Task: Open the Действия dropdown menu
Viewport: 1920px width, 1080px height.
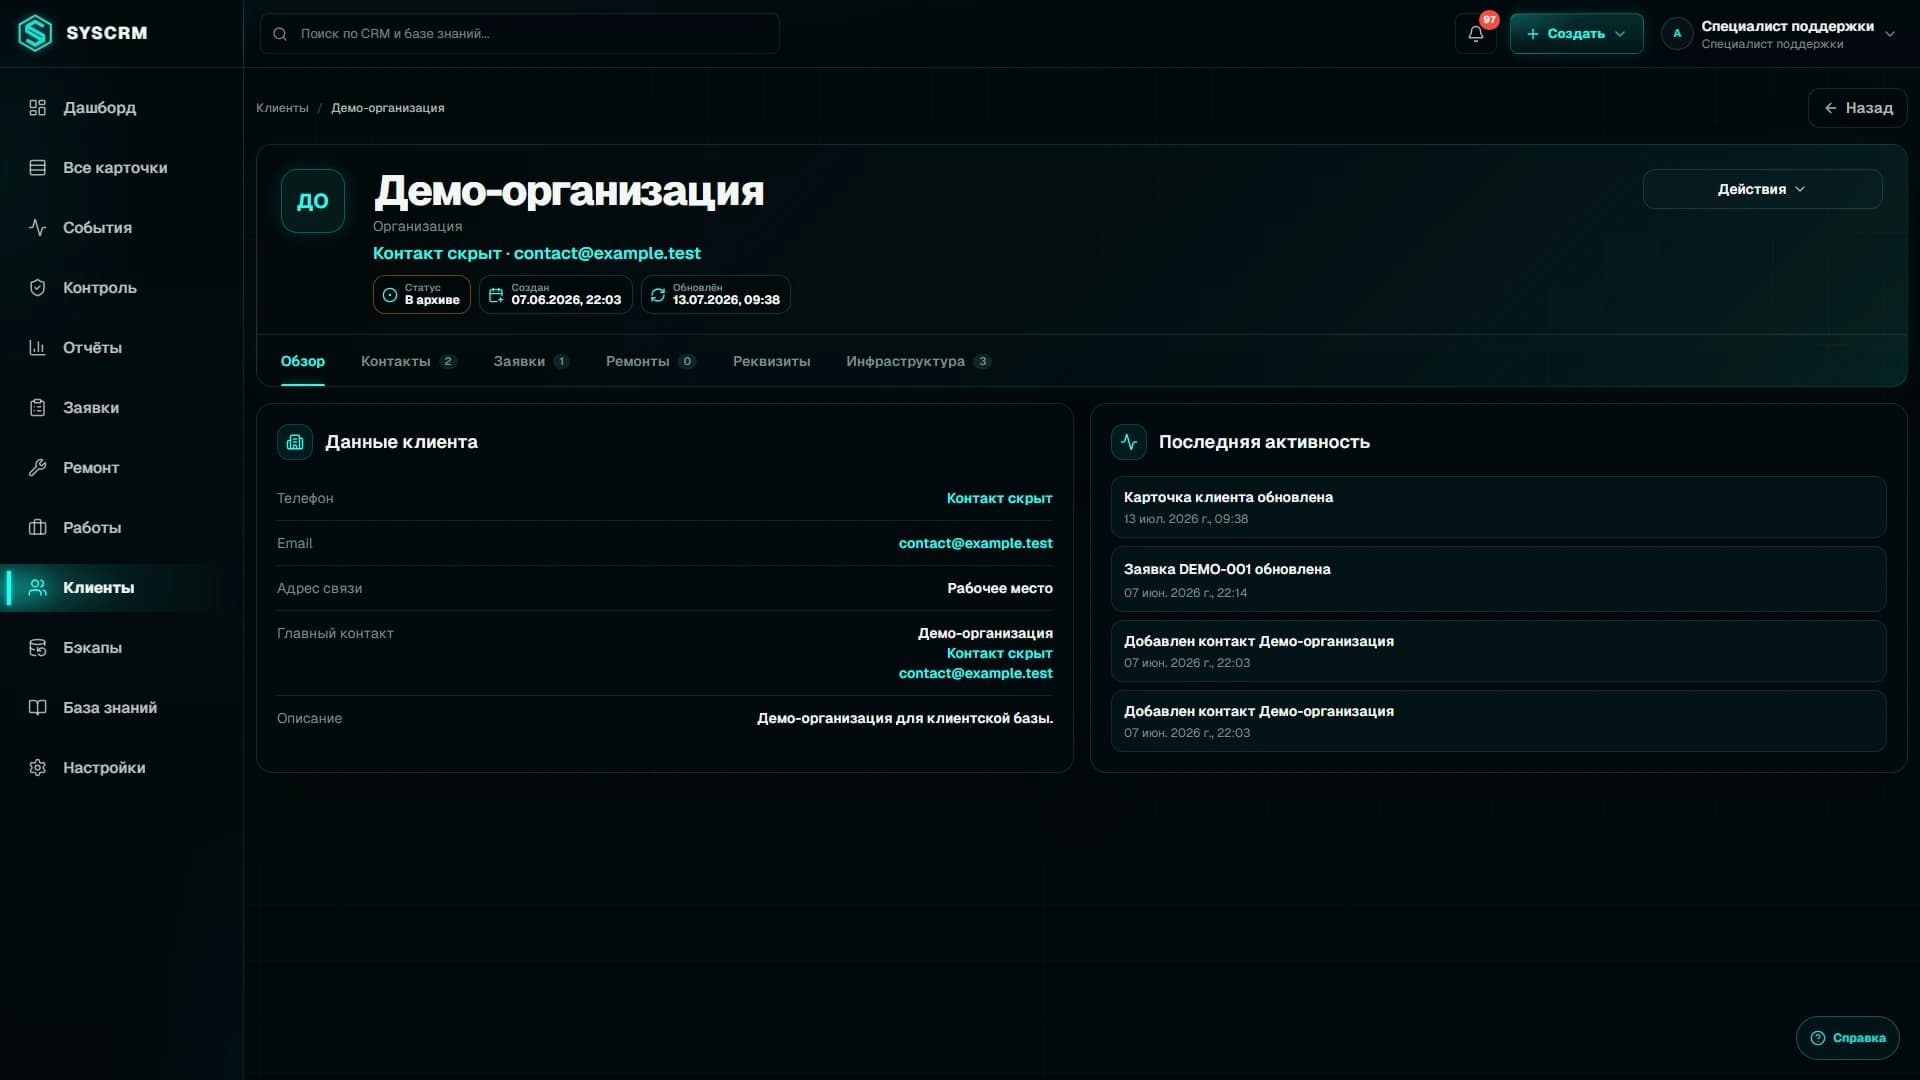Action: 1762,189
